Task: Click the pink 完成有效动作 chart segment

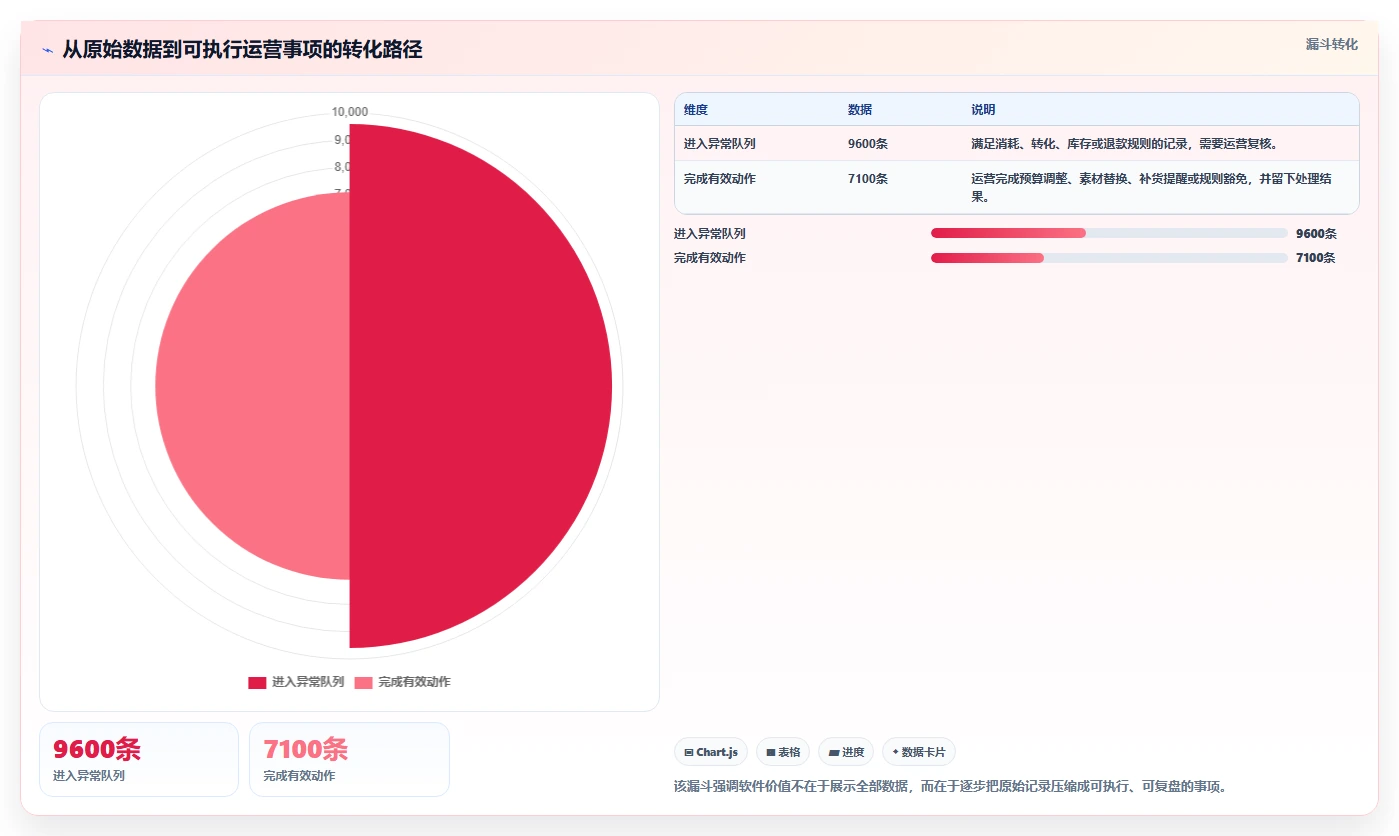Action: [252, 386]
